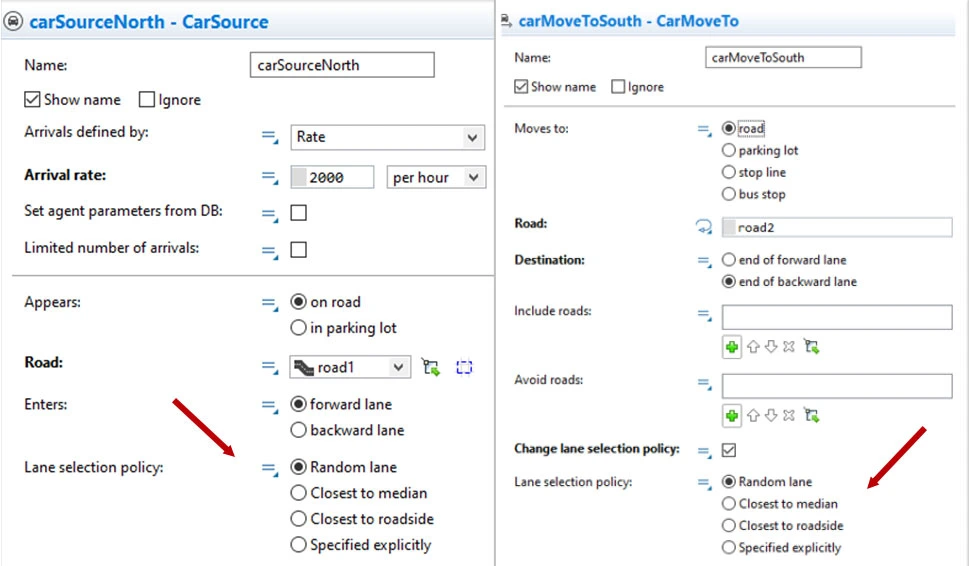Toggle Show name checkbox in CarMoveTo panel
This screenshot has width=969, height=566.
[x=521, y=87]
